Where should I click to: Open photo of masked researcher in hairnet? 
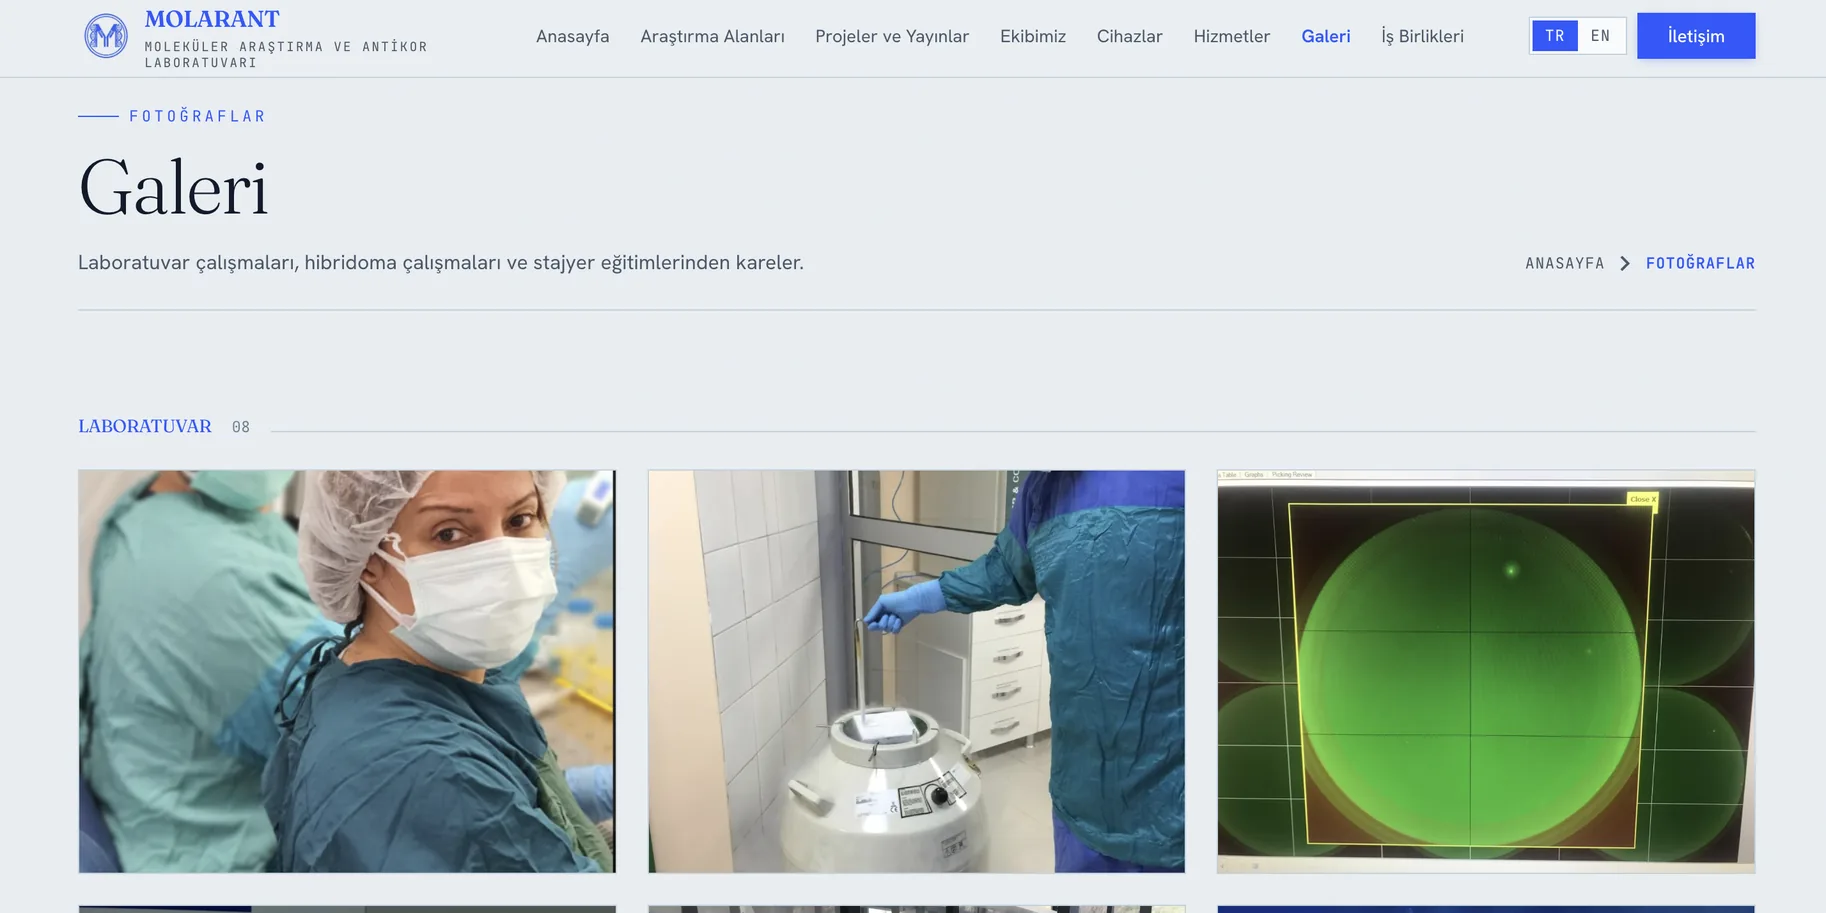[347, 671]
